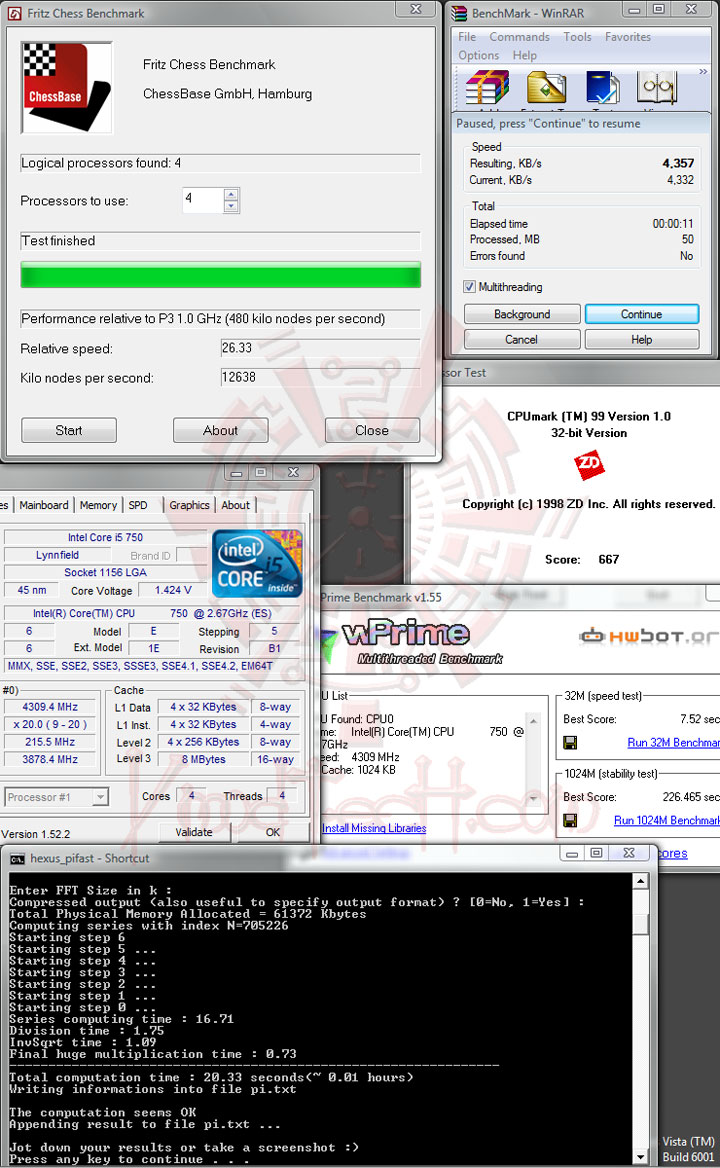The image size is (720, 1168).
Task: Click the Intel Core i5 750 name field
Action: point(105,537)
